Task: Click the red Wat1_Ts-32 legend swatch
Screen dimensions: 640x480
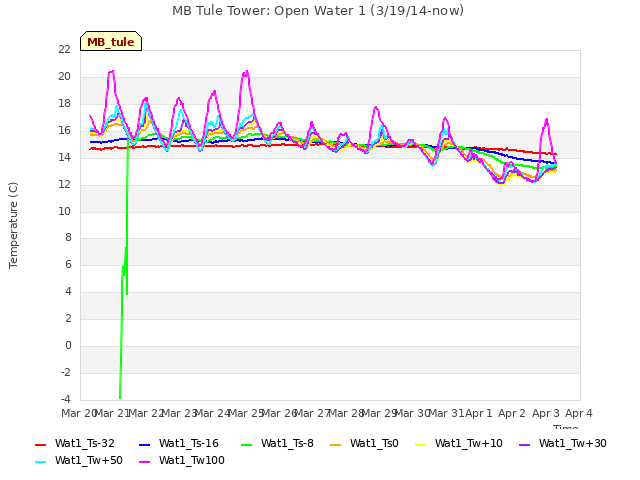Action: [40, 444]
